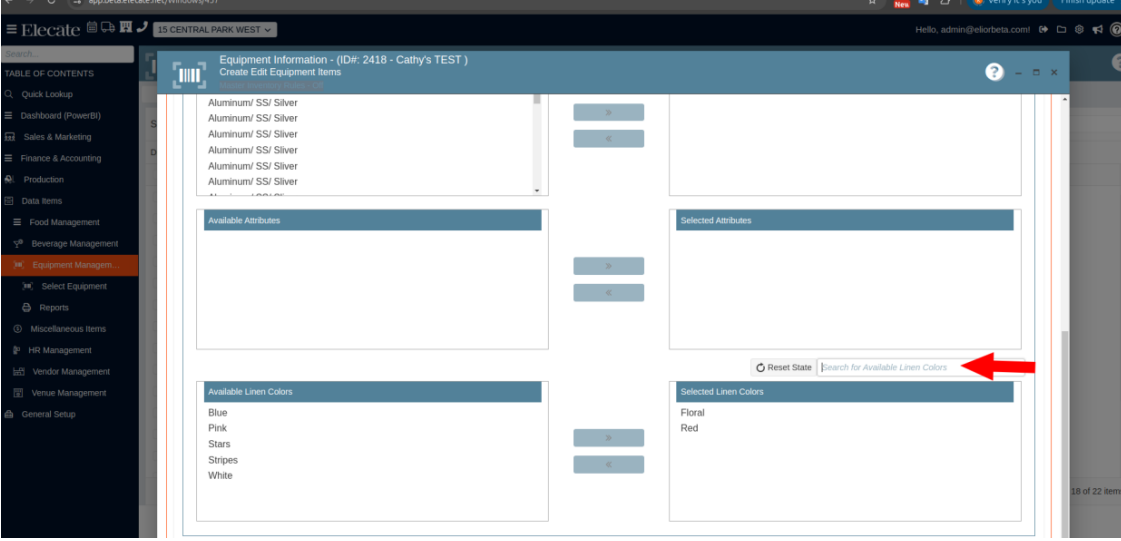Click the delivery truck icon in header
The height and width of the screenshot is (541, 1121).
[108, 28]
